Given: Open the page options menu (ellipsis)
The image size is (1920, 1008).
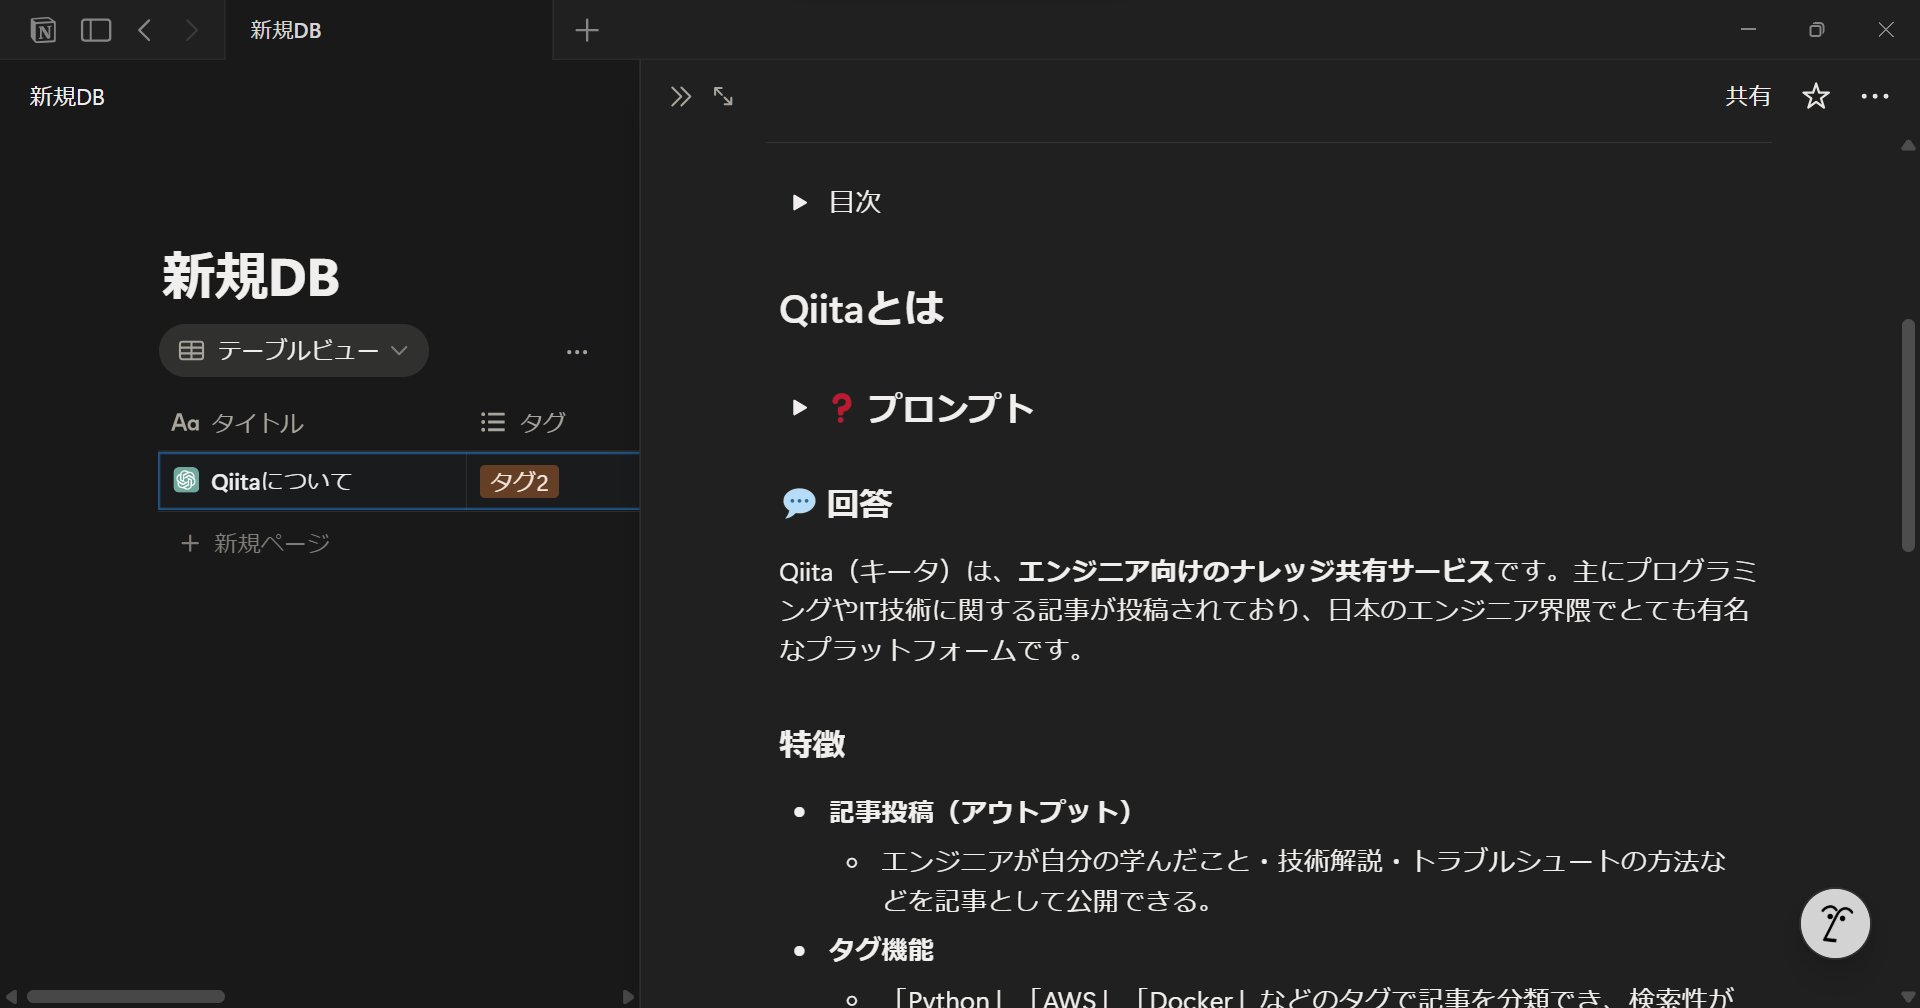Looking at the screenshot, I should click(x=1876, y=96).
